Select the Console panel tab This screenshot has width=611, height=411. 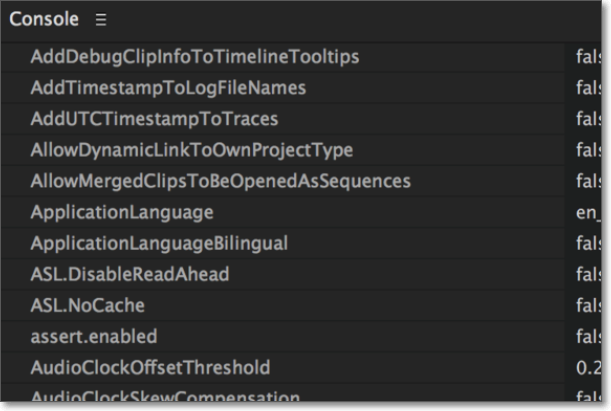pos(44,20)
